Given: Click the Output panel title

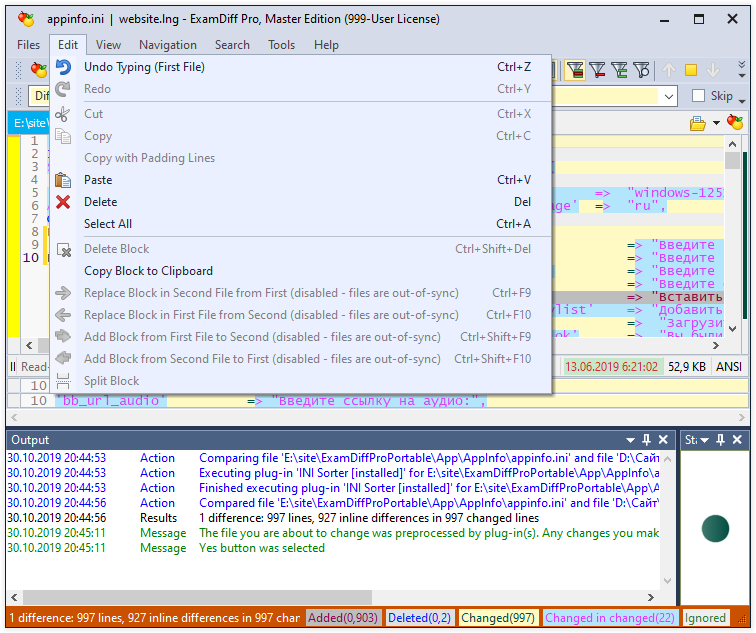Looking at the screenshot, I should 30,440.
